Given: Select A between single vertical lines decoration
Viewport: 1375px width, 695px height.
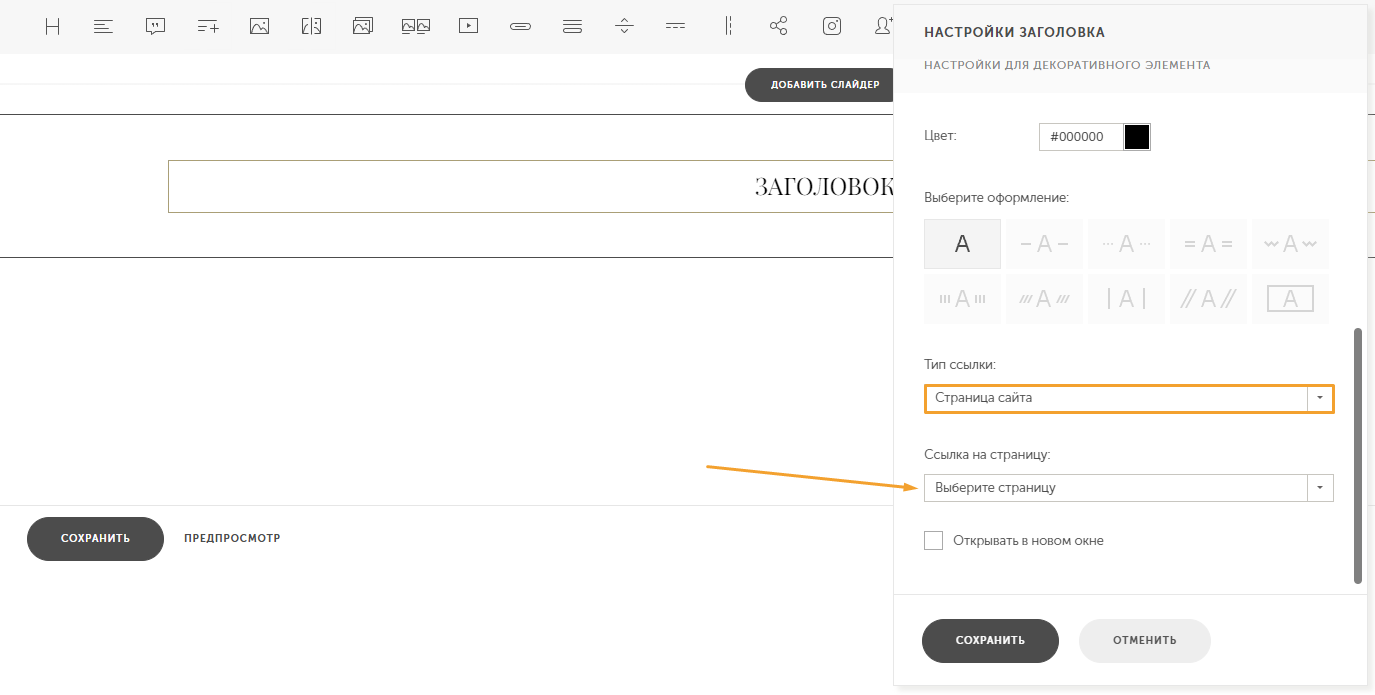Looking at the screenshot, I should 1126,299.
